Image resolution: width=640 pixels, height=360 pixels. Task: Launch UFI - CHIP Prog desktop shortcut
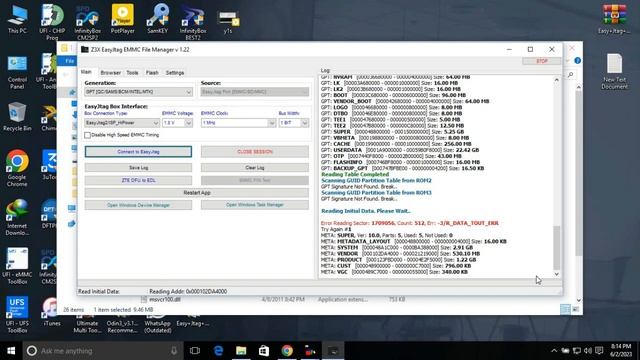click(52, 22)
